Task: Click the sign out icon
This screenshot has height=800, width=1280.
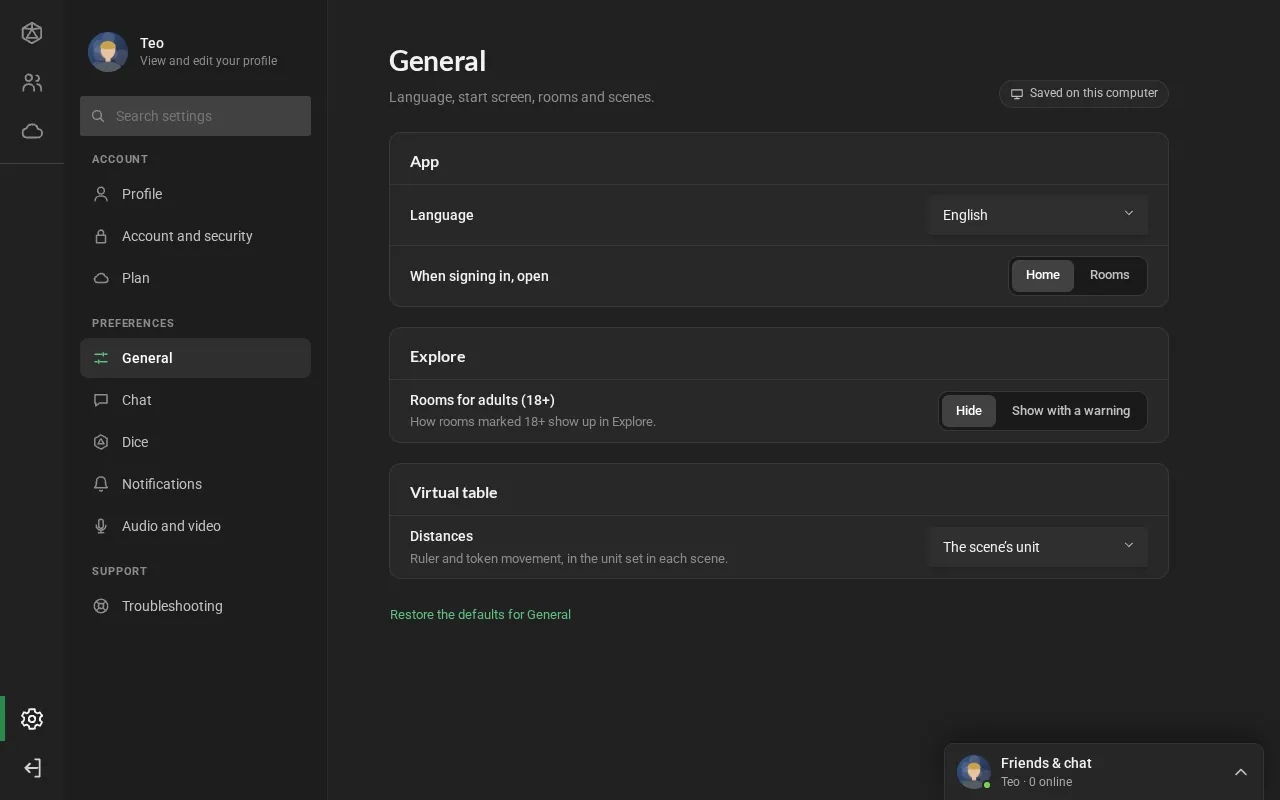Action: [x=32, y=768]
